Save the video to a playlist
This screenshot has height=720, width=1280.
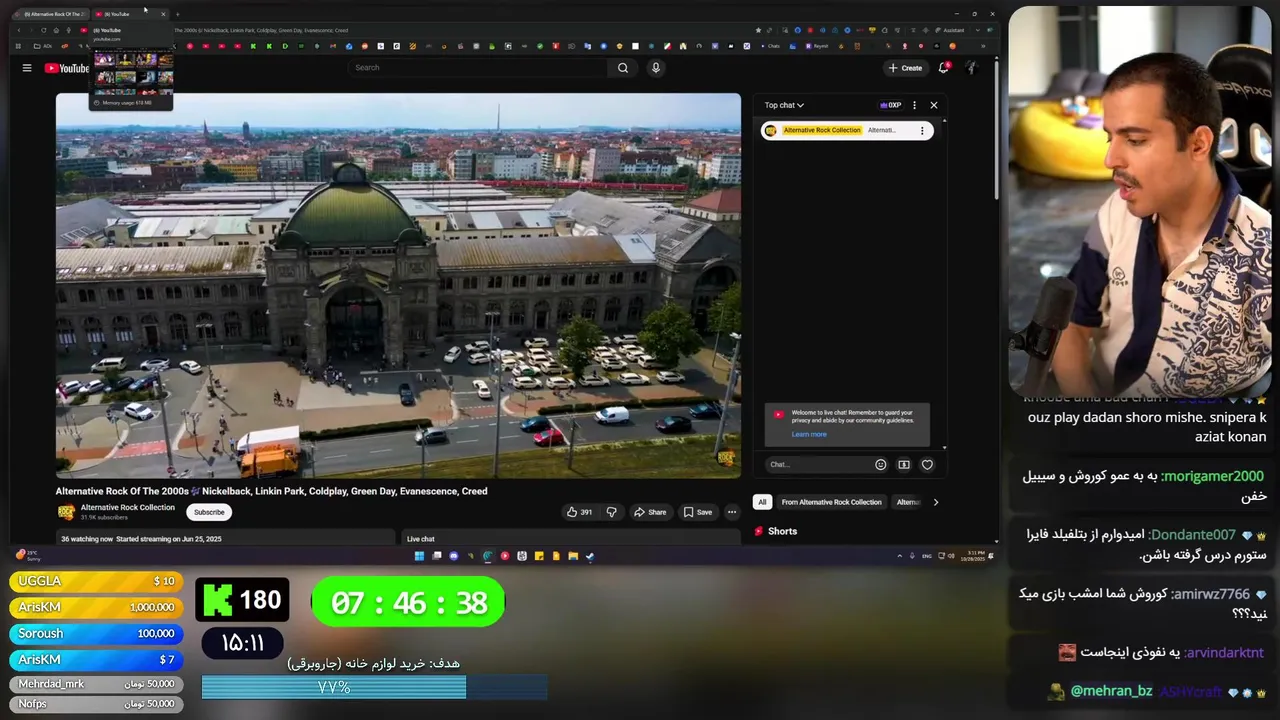698,512
